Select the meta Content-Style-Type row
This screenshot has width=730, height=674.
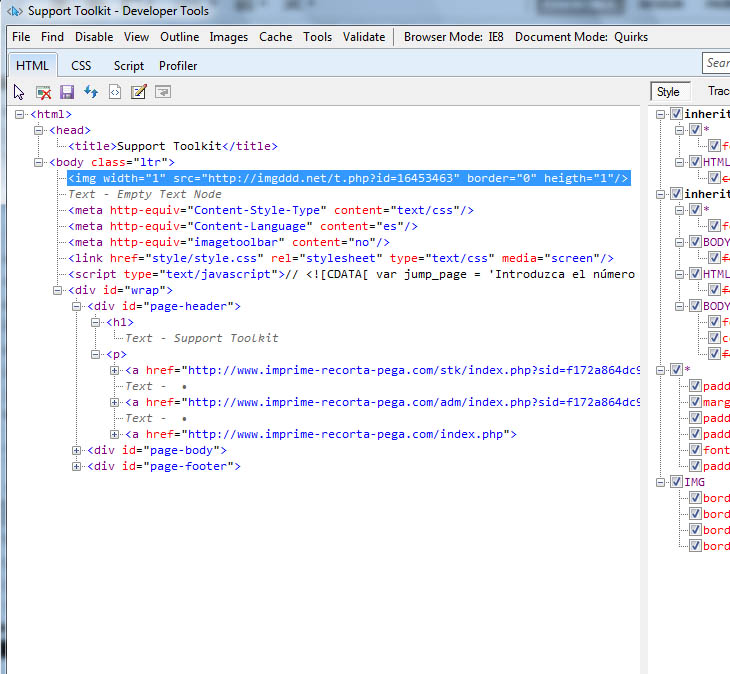click(x=271, y=210)
